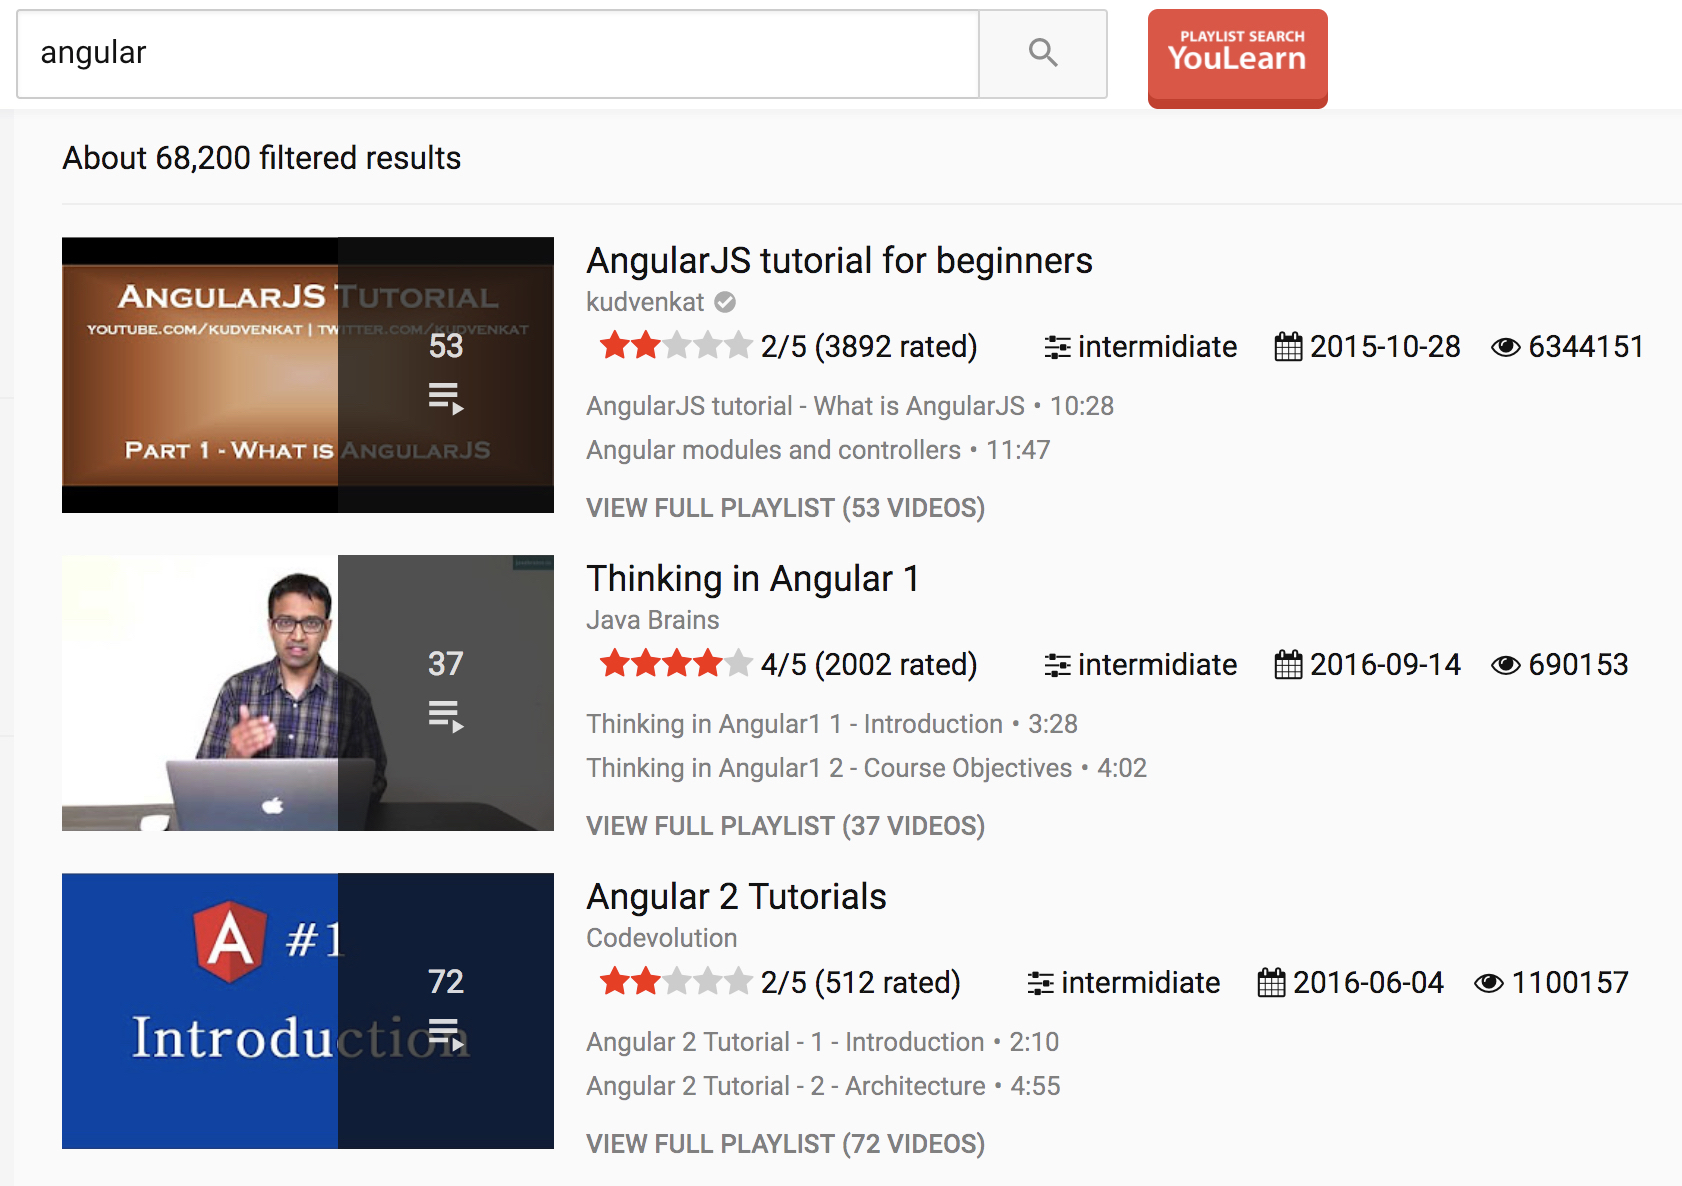Click difficulty sliders icon for Thinking in Angular 1
The width and height of the screenshot is (1682, 1186).
tap(1057, 665)
